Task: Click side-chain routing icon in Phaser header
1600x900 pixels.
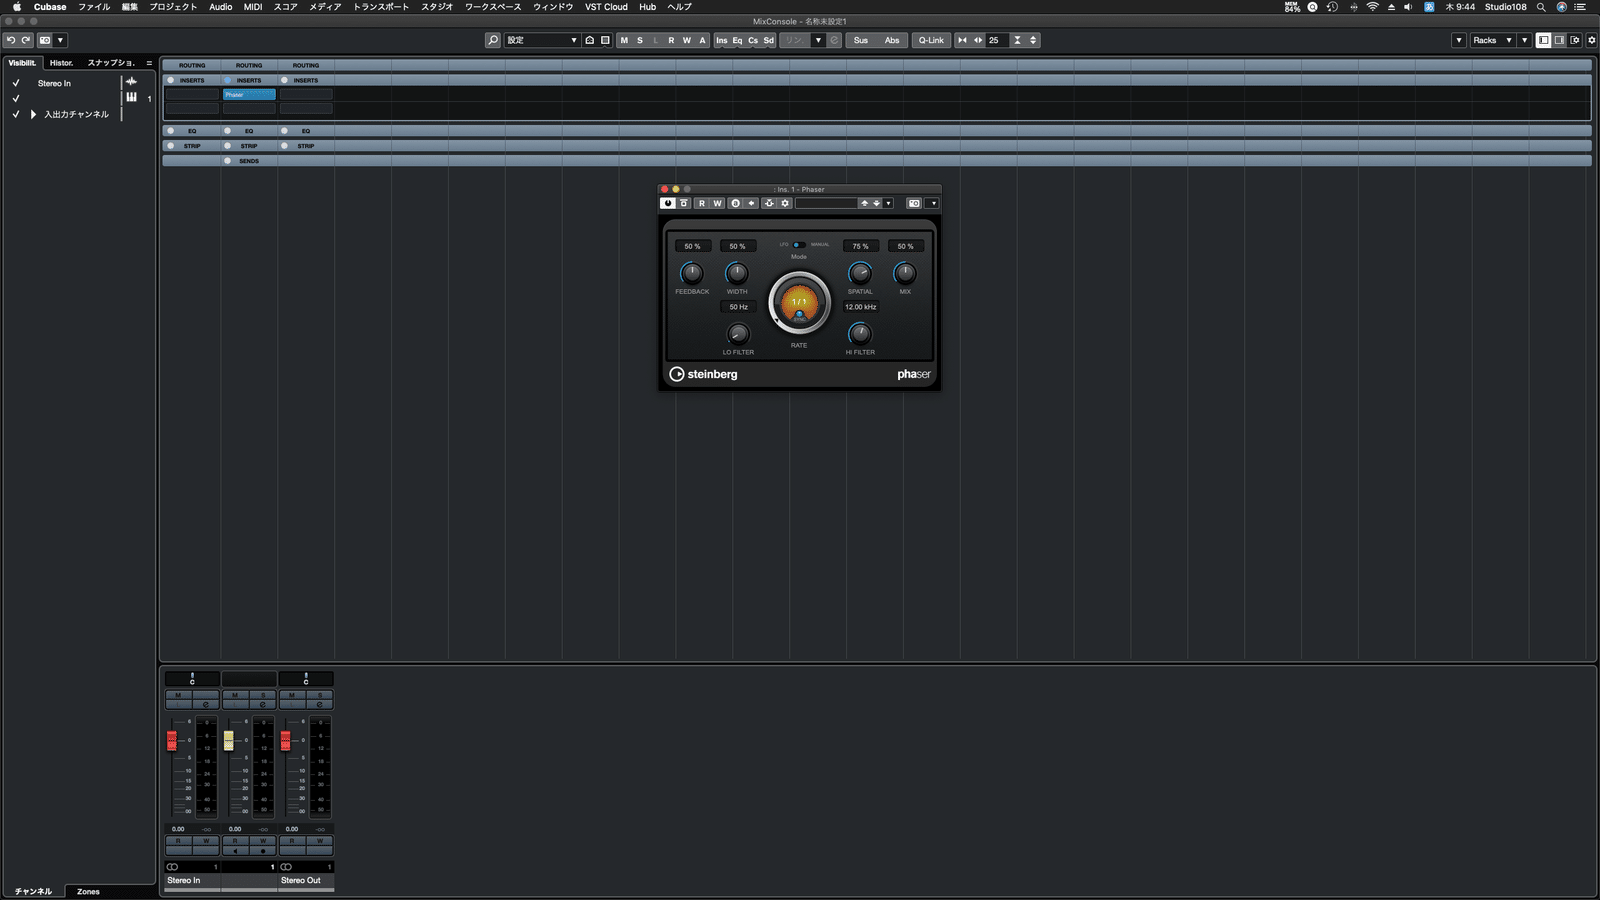Action: 769,203
